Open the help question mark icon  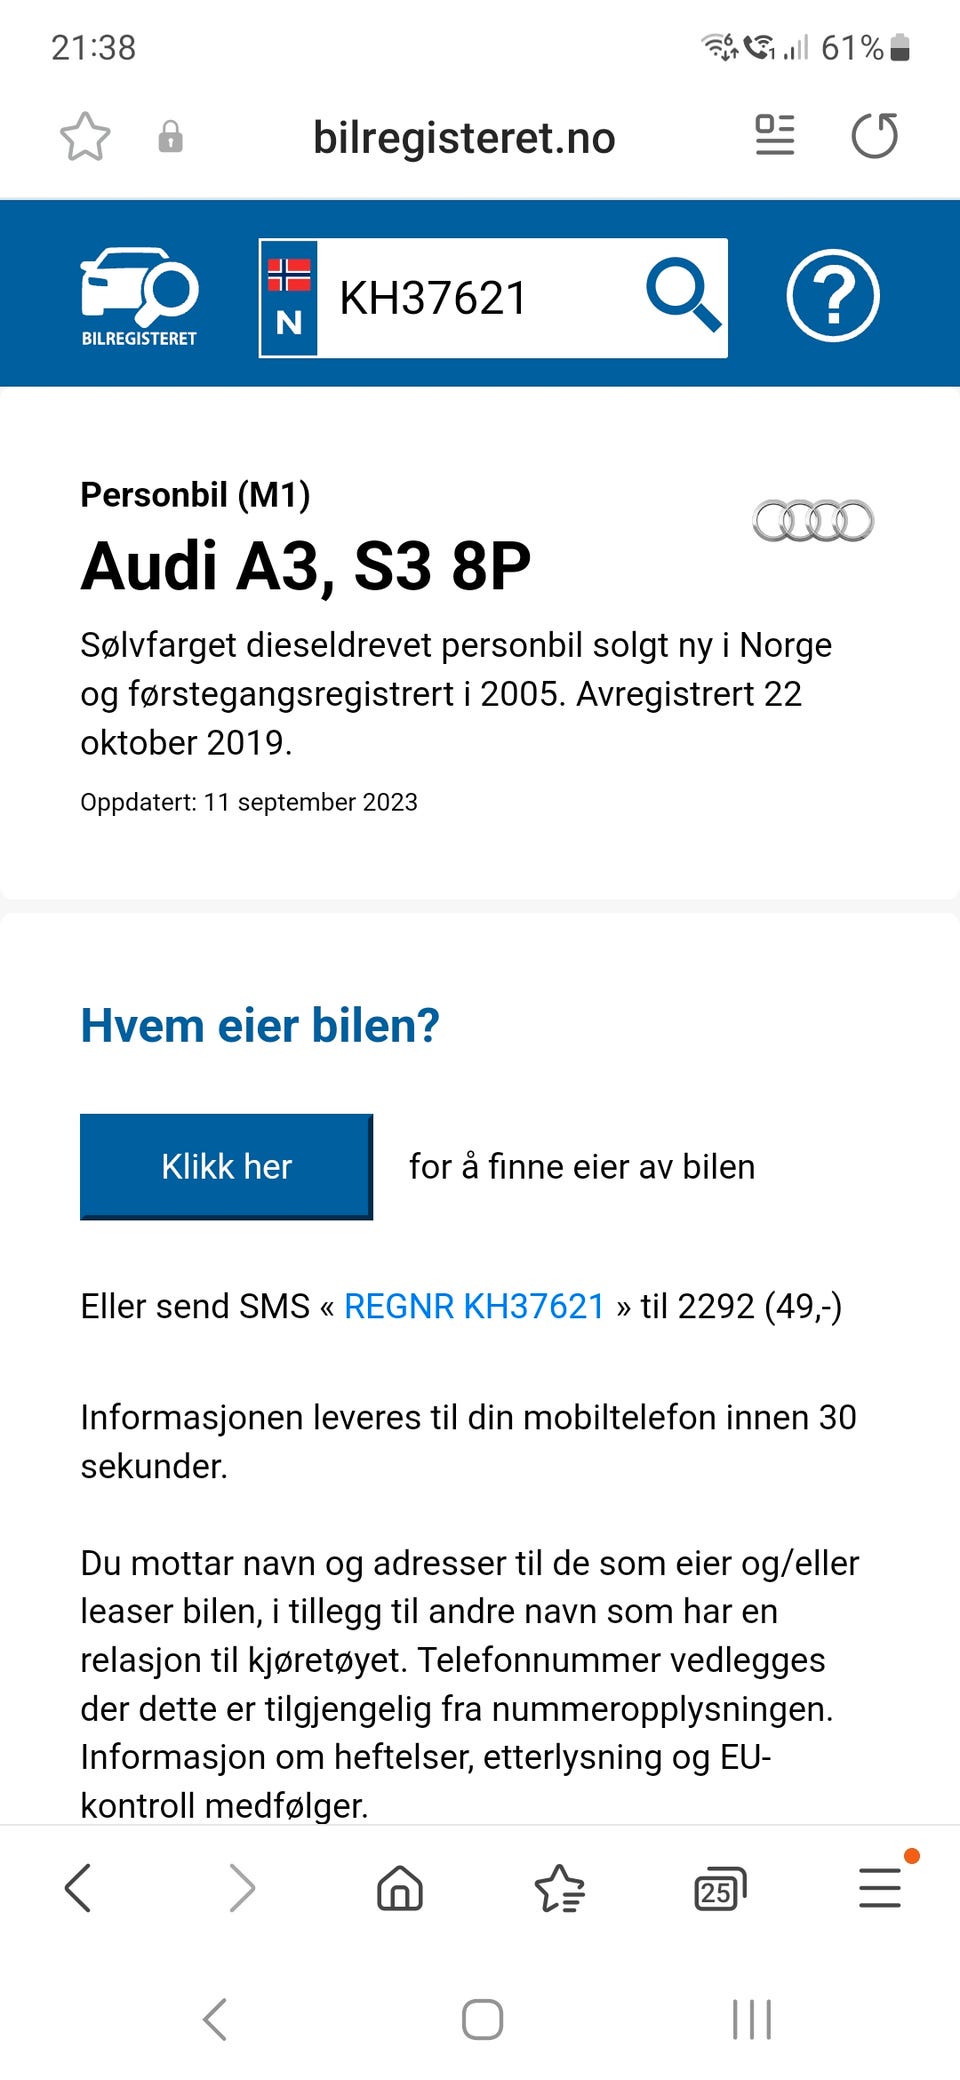point(833,297)
